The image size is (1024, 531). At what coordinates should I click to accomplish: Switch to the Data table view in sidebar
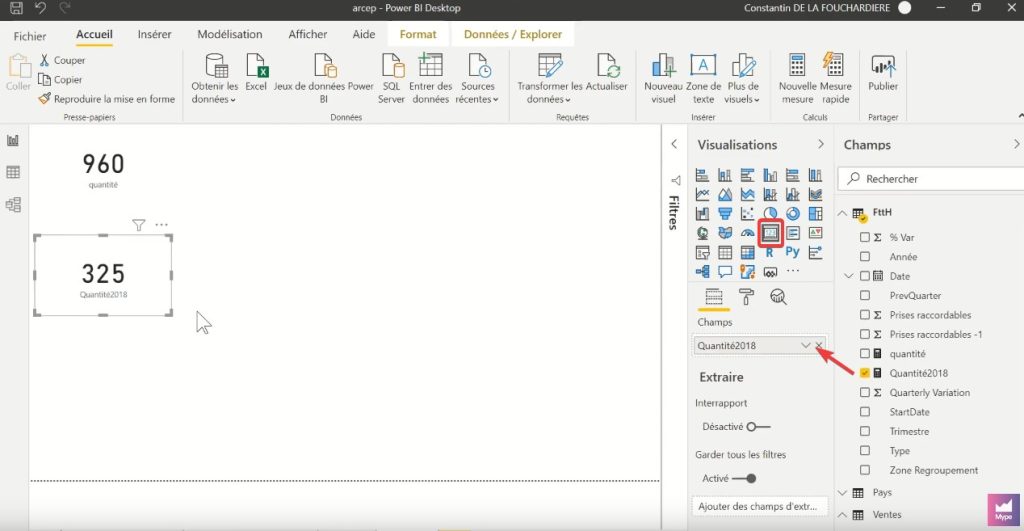pyautogui.click(x=13, y=172)
